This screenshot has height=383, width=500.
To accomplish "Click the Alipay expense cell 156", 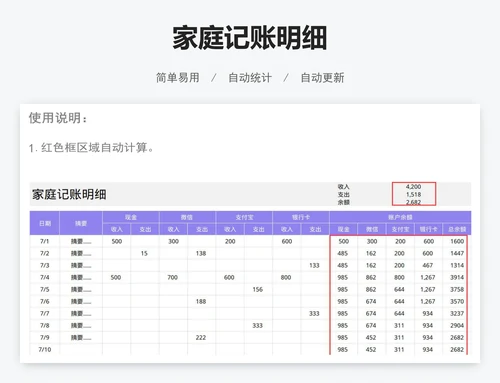I will pyautogui.click(x=257, y=289).
